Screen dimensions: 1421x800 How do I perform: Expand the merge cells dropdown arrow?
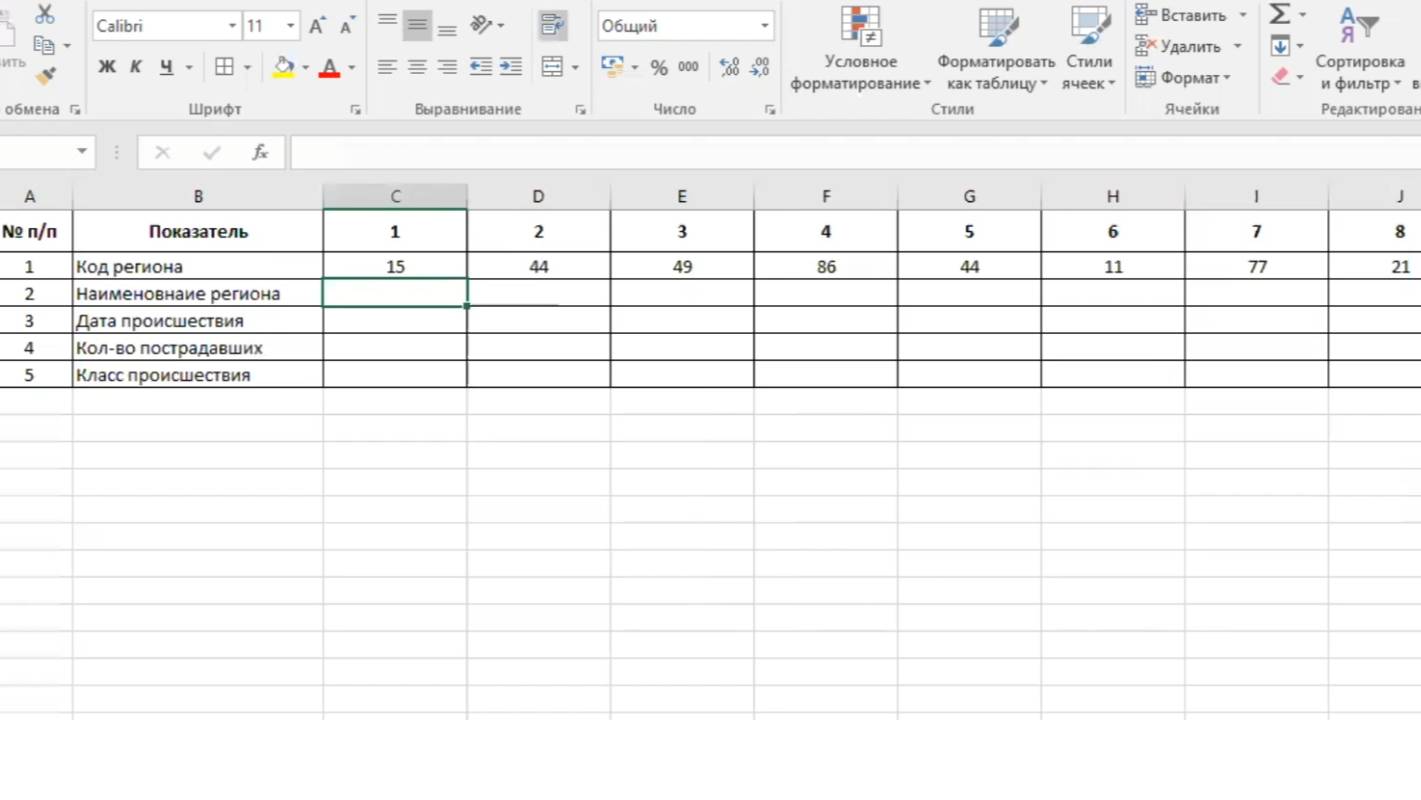pos(575,68)
